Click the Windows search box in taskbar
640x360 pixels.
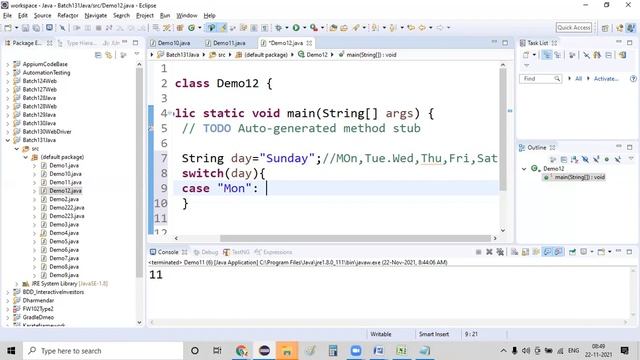click(103, 351)
